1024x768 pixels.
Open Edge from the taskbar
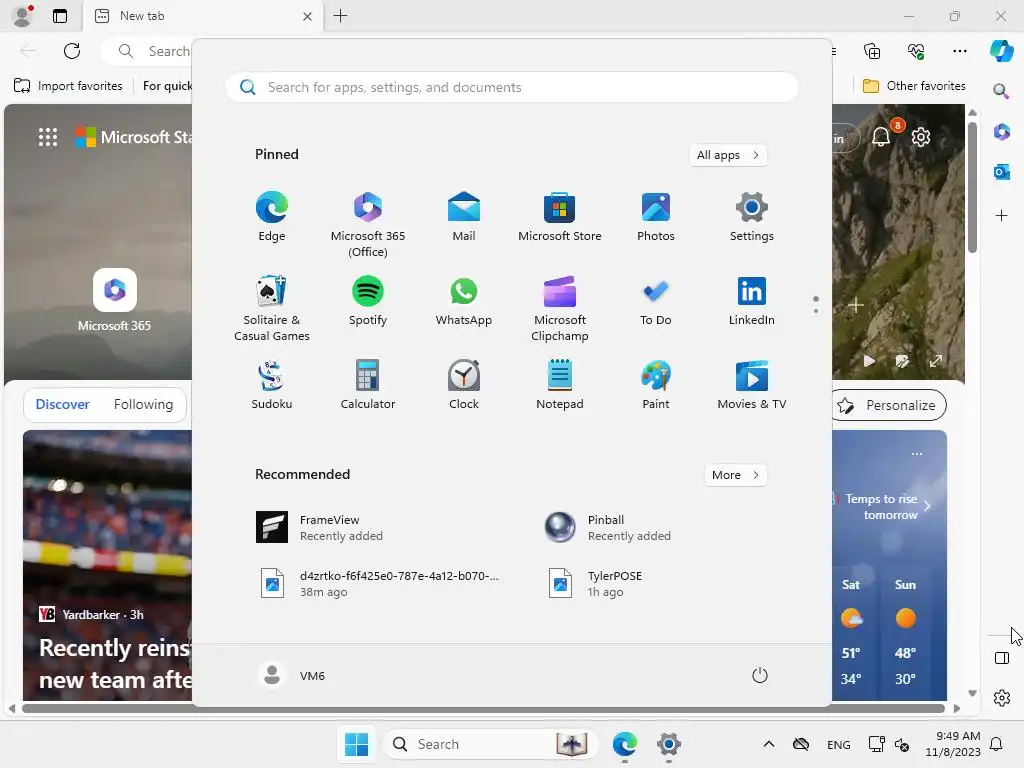[625, 744]
